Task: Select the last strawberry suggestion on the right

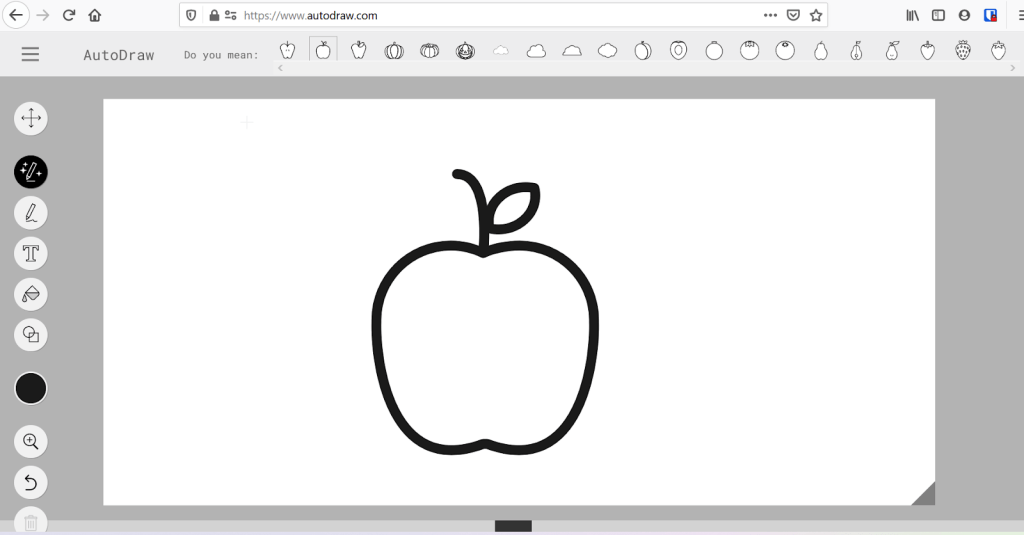Action: pos(998,51)
